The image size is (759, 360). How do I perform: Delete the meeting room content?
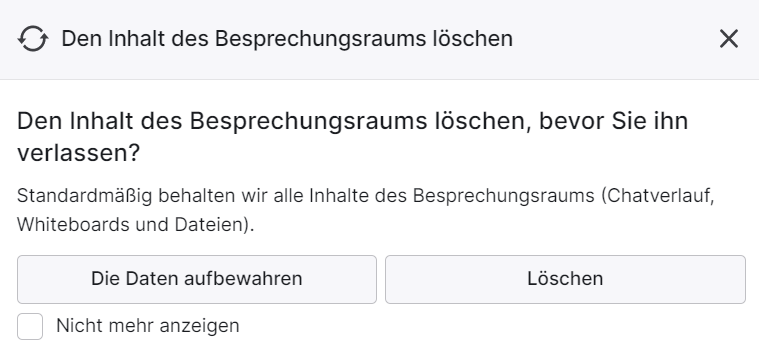point(565,279)
